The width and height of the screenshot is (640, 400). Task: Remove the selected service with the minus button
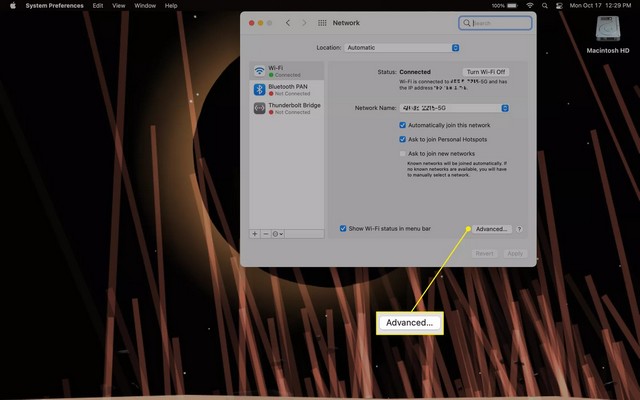point(265,233)
